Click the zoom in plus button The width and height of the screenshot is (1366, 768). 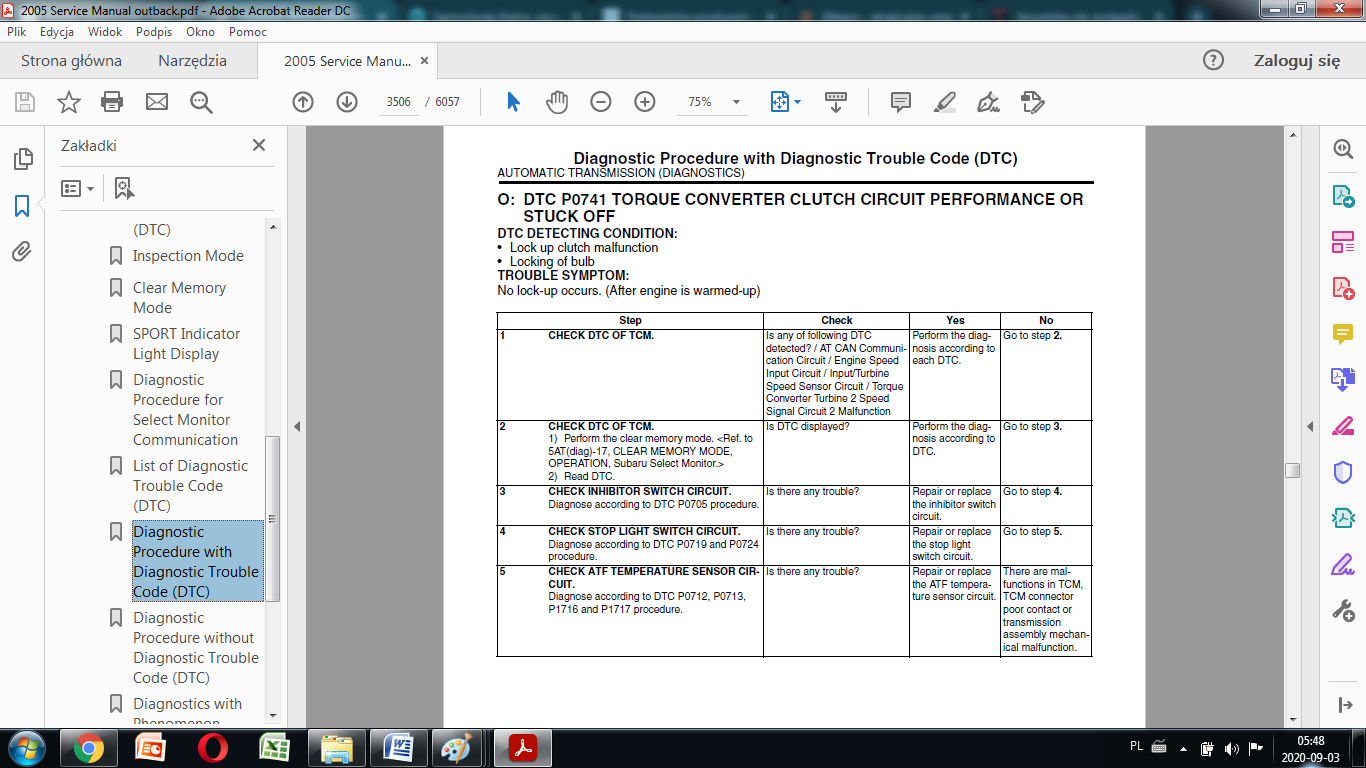(645, 102)
